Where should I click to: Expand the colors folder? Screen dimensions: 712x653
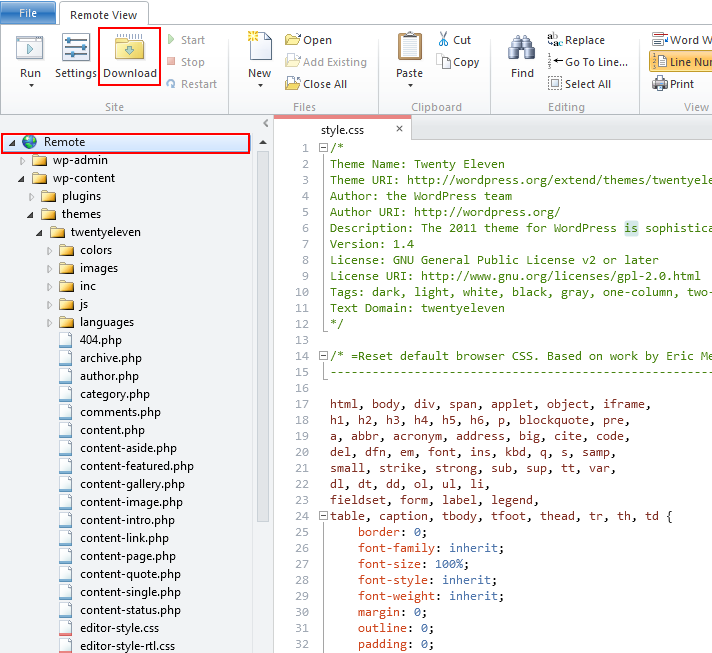[49, 251]
